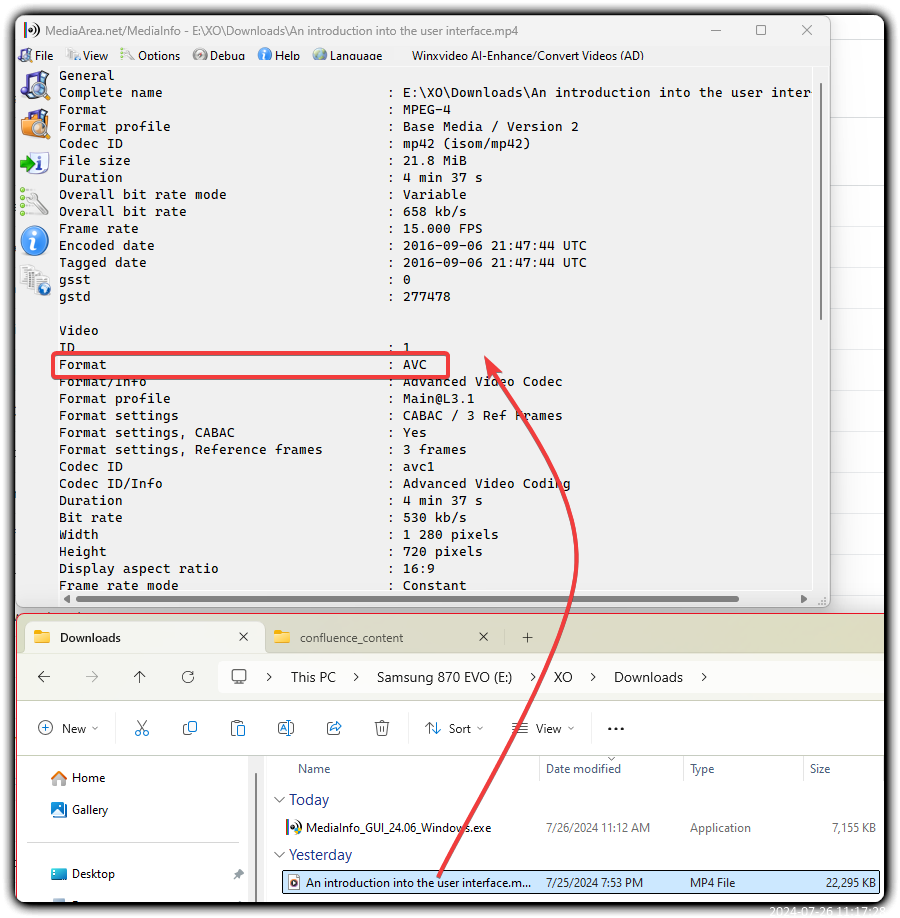The width and height of the screenshot is (900, 918).
Task: Open the See more (three dots) menu
Action: click(615, 728)
